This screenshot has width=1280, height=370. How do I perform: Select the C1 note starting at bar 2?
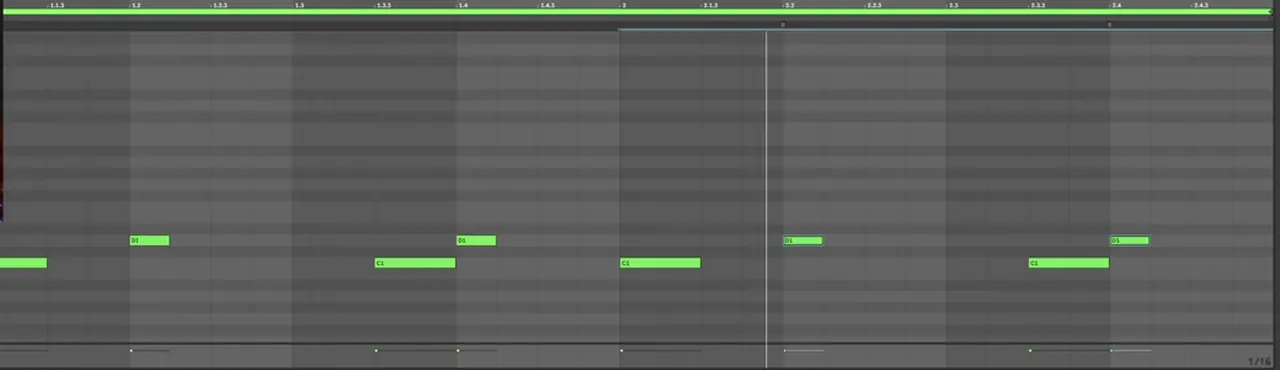[x=660, y=263]
